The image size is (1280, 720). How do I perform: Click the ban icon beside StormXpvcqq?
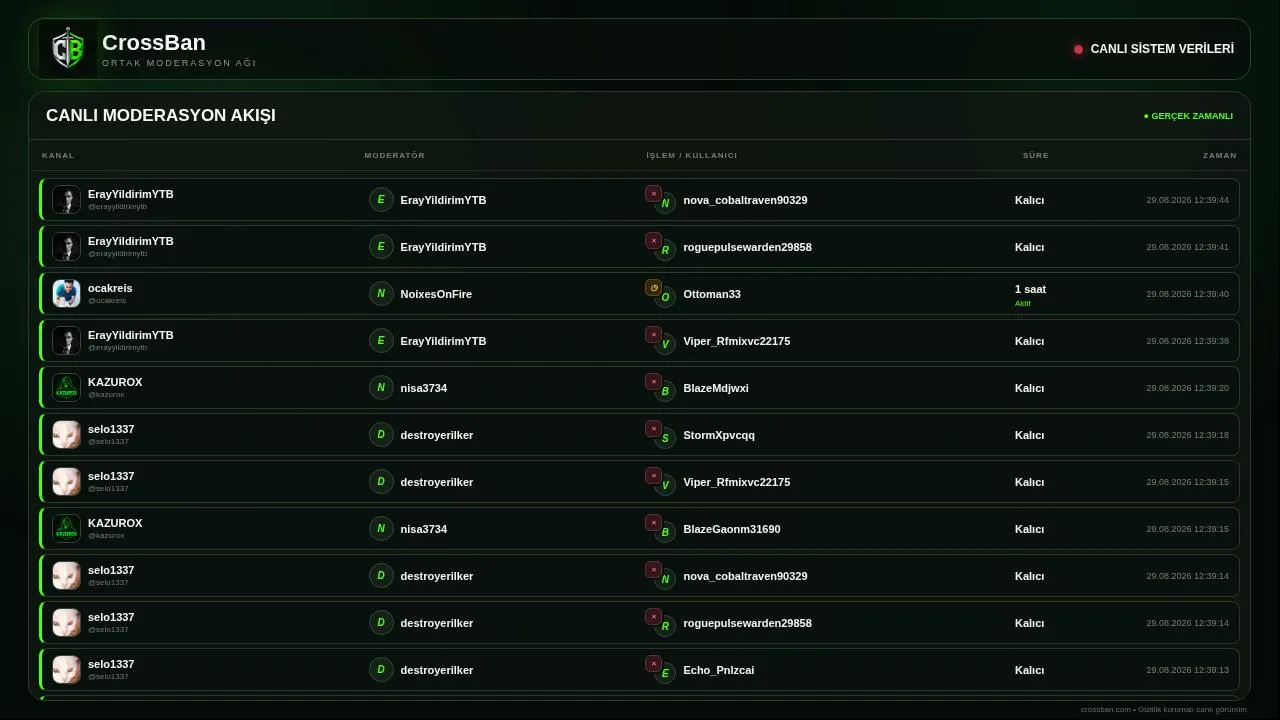point(654,429)
